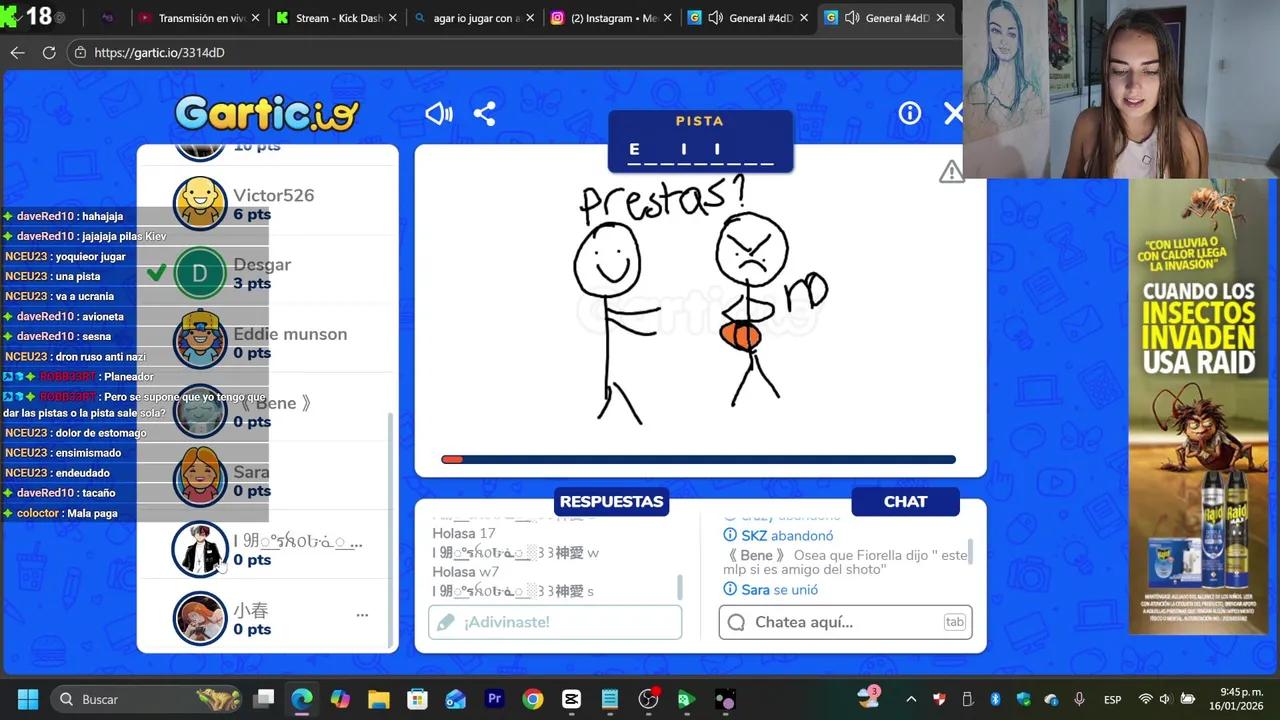Focus the Chatea aquí chat input

click(845, 622)
